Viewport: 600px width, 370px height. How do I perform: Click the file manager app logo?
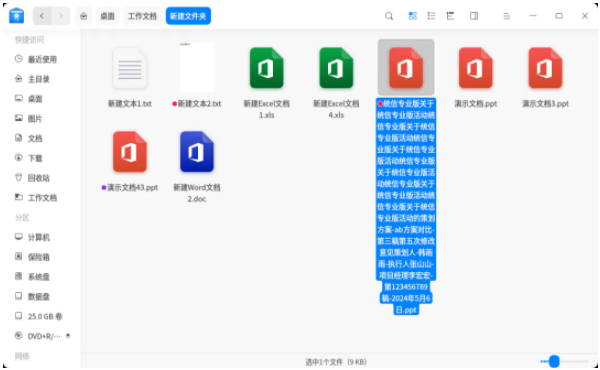pyautogui.click(x=16, y=16)
